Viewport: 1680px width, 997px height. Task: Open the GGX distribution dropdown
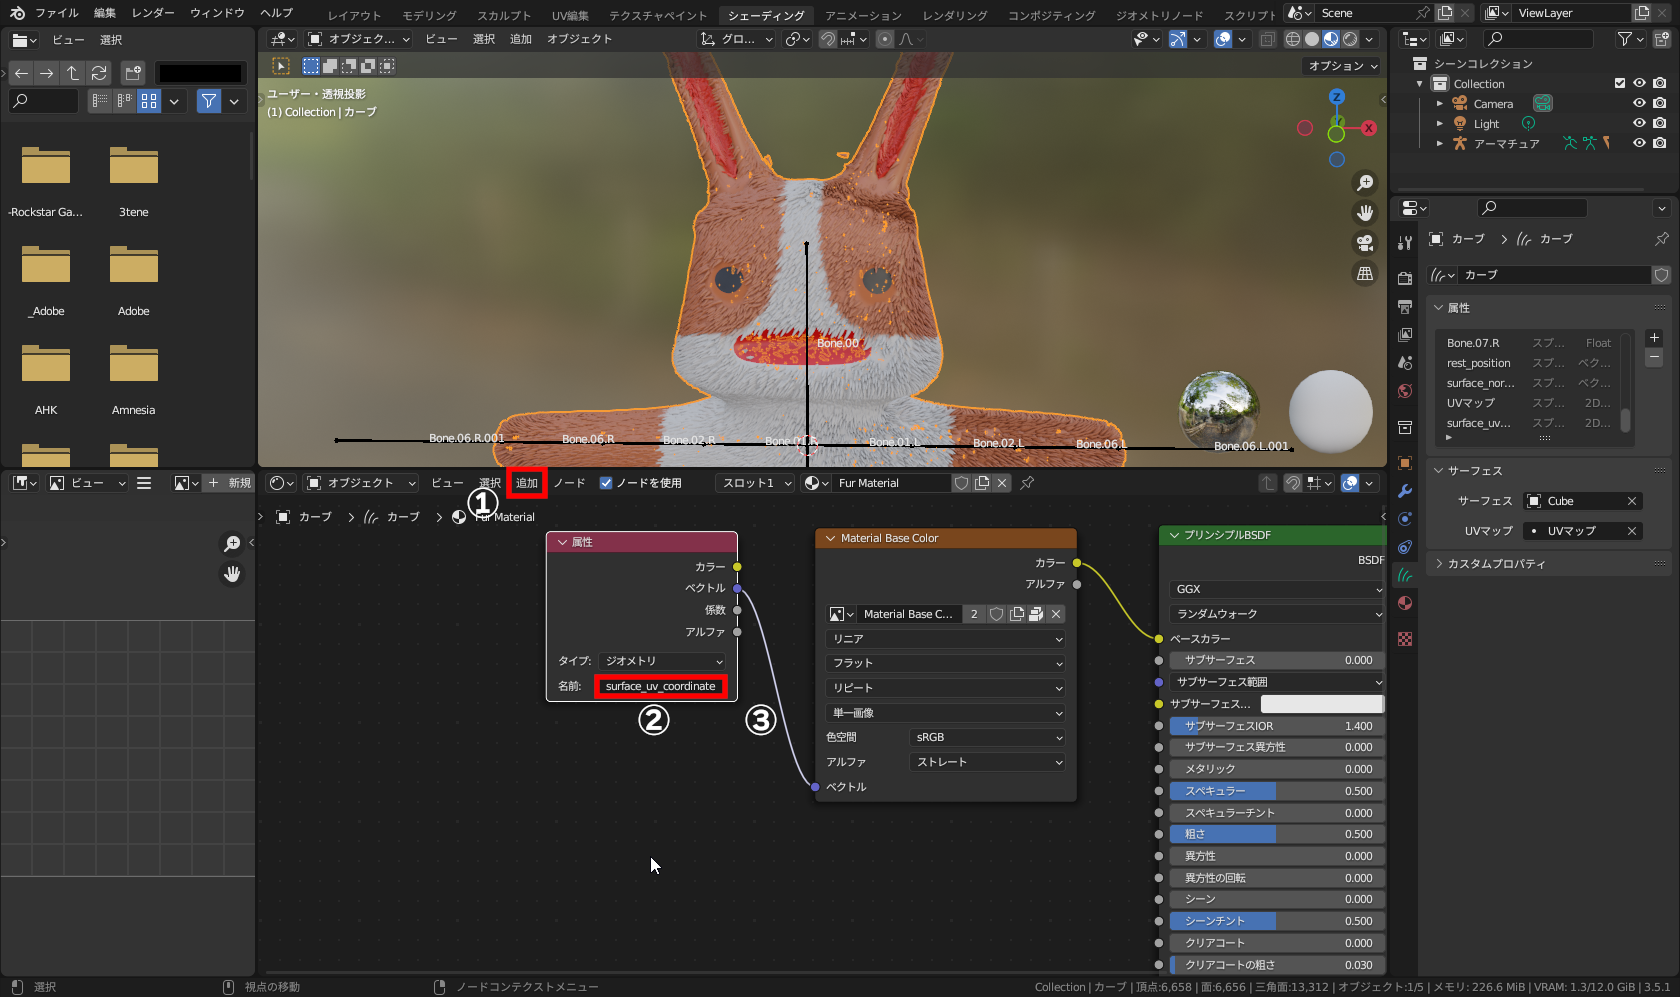tap(1277, 589)
